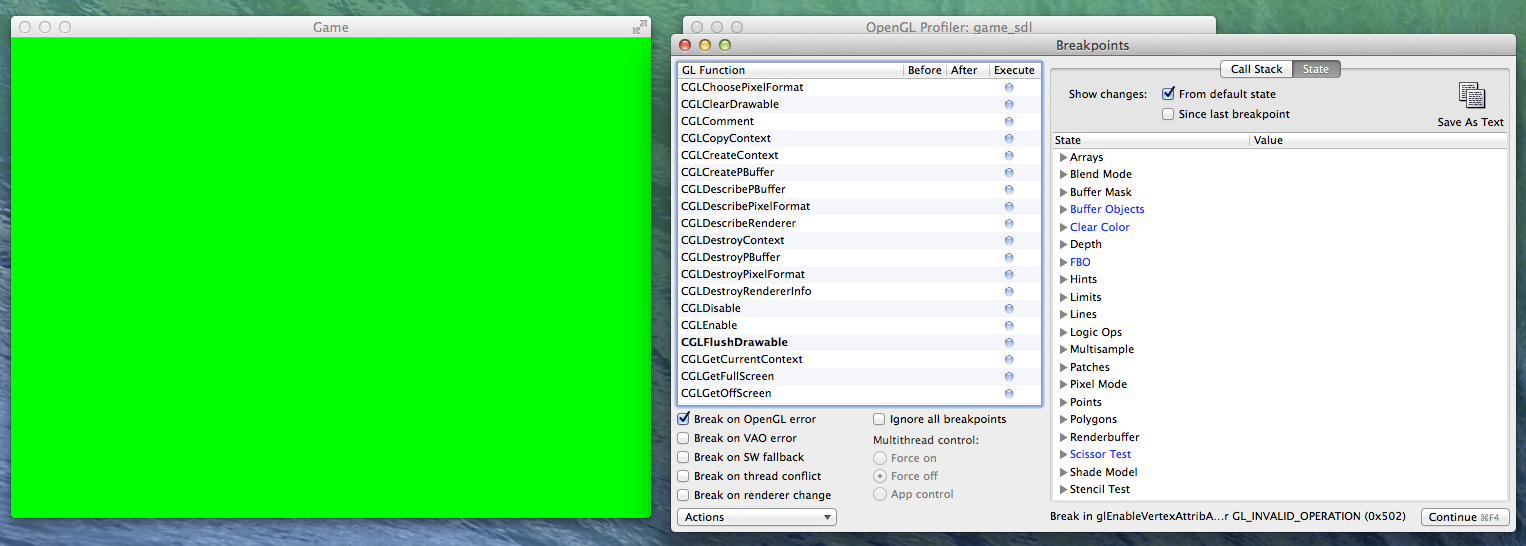Click execute dot for CGLFlushDrawable

1009,342
